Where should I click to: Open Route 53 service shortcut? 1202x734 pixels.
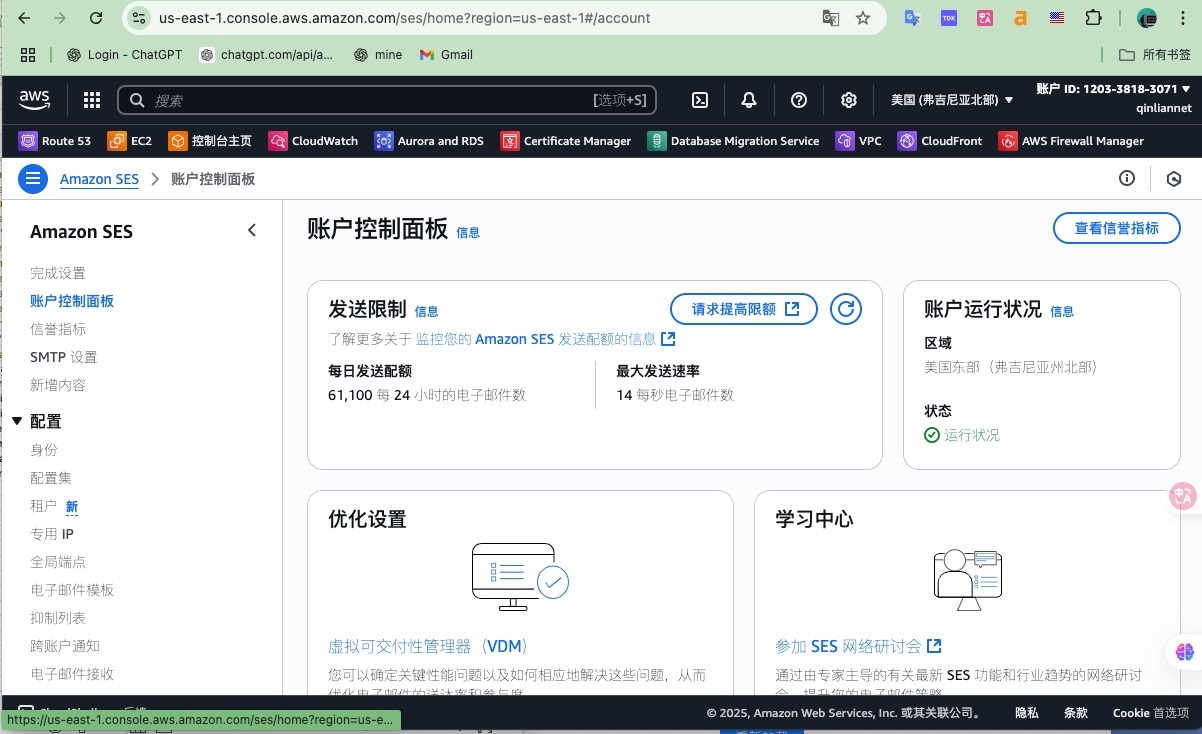(55, 141)
